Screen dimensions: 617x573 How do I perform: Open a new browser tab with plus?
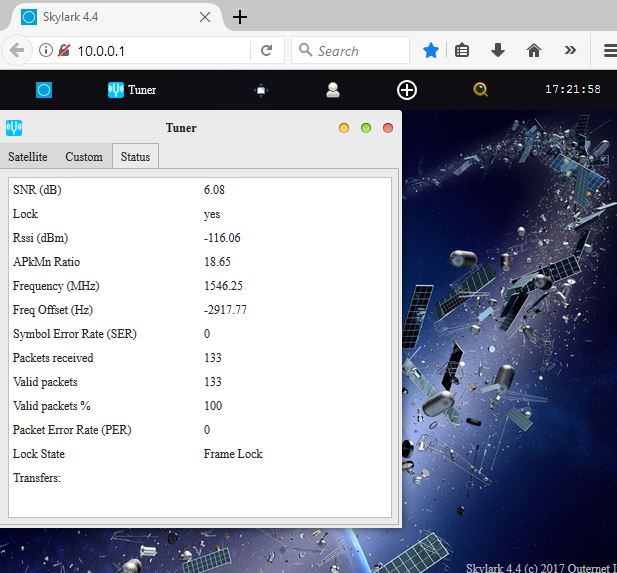pos(240,17)
